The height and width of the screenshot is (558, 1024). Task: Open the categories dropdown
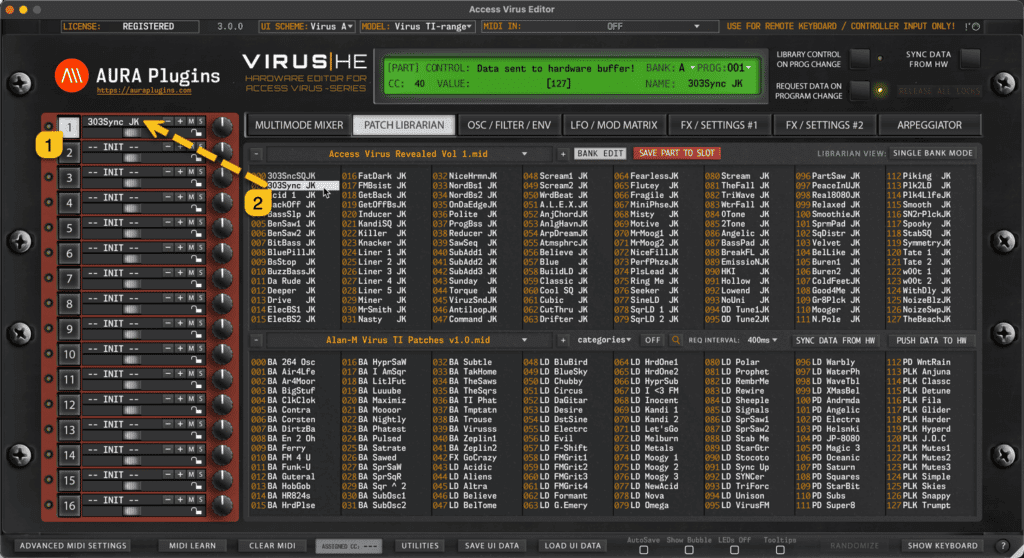tap(604, 340)
